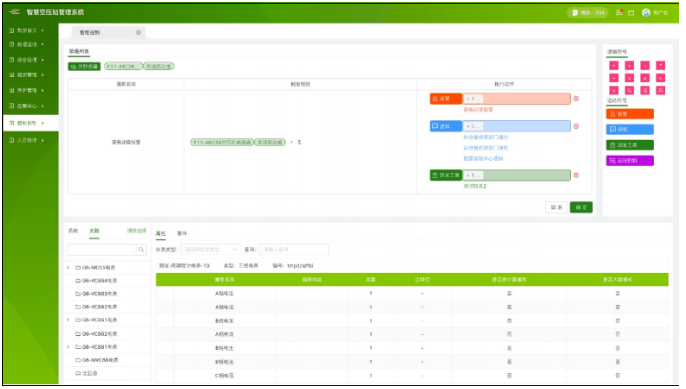
Task: Focus the 查询 search input field
Action: pyautogui.click(x=294, y=249)
